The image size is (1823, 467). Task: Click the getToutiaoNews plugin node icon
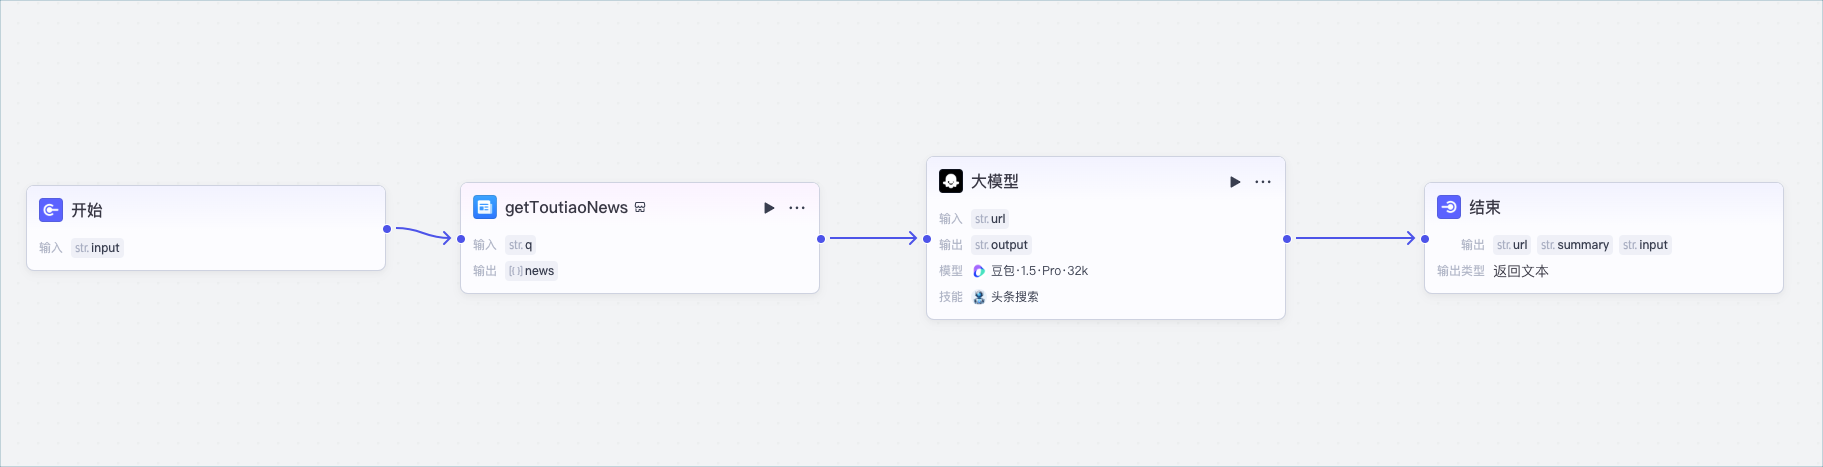(485, 207)
